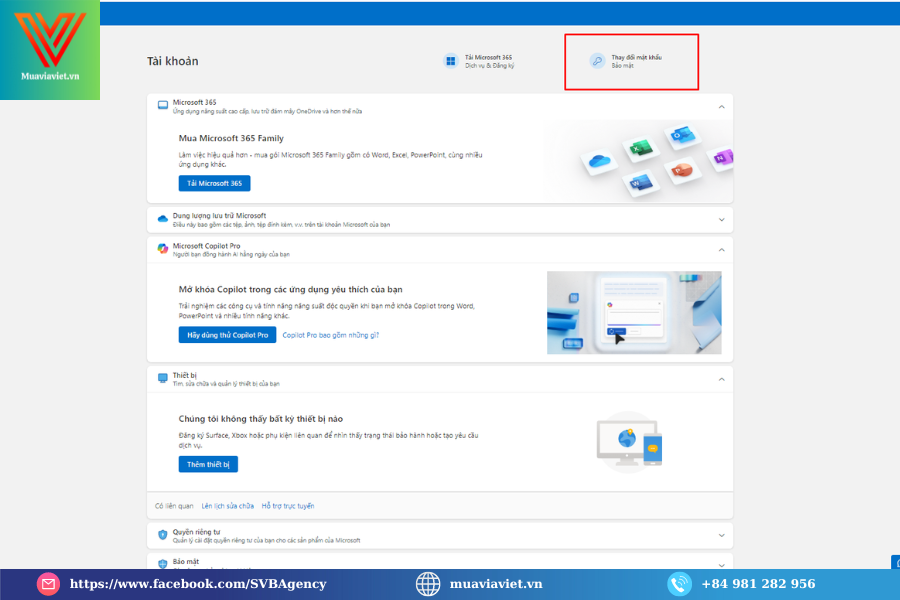The height and width of the screenshot is (600, 900).
Task: Open Hỗ trợ trực tuyến link
Action: pyautogui.click(x=288, y=506)
